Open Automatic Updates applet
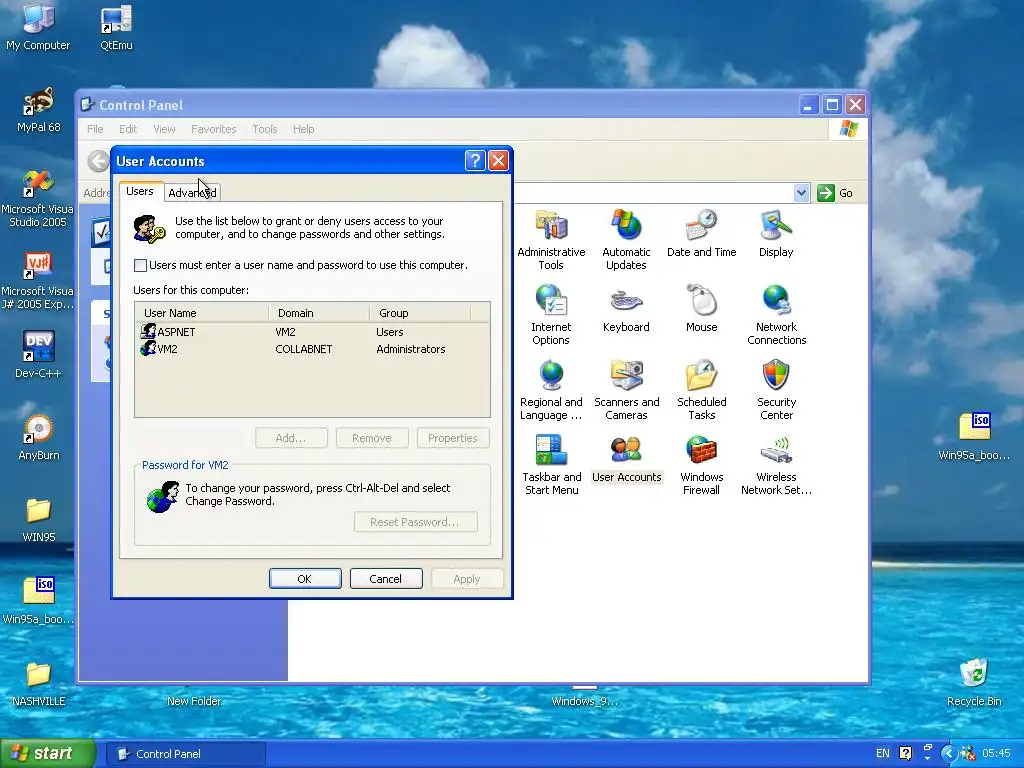 626,239
